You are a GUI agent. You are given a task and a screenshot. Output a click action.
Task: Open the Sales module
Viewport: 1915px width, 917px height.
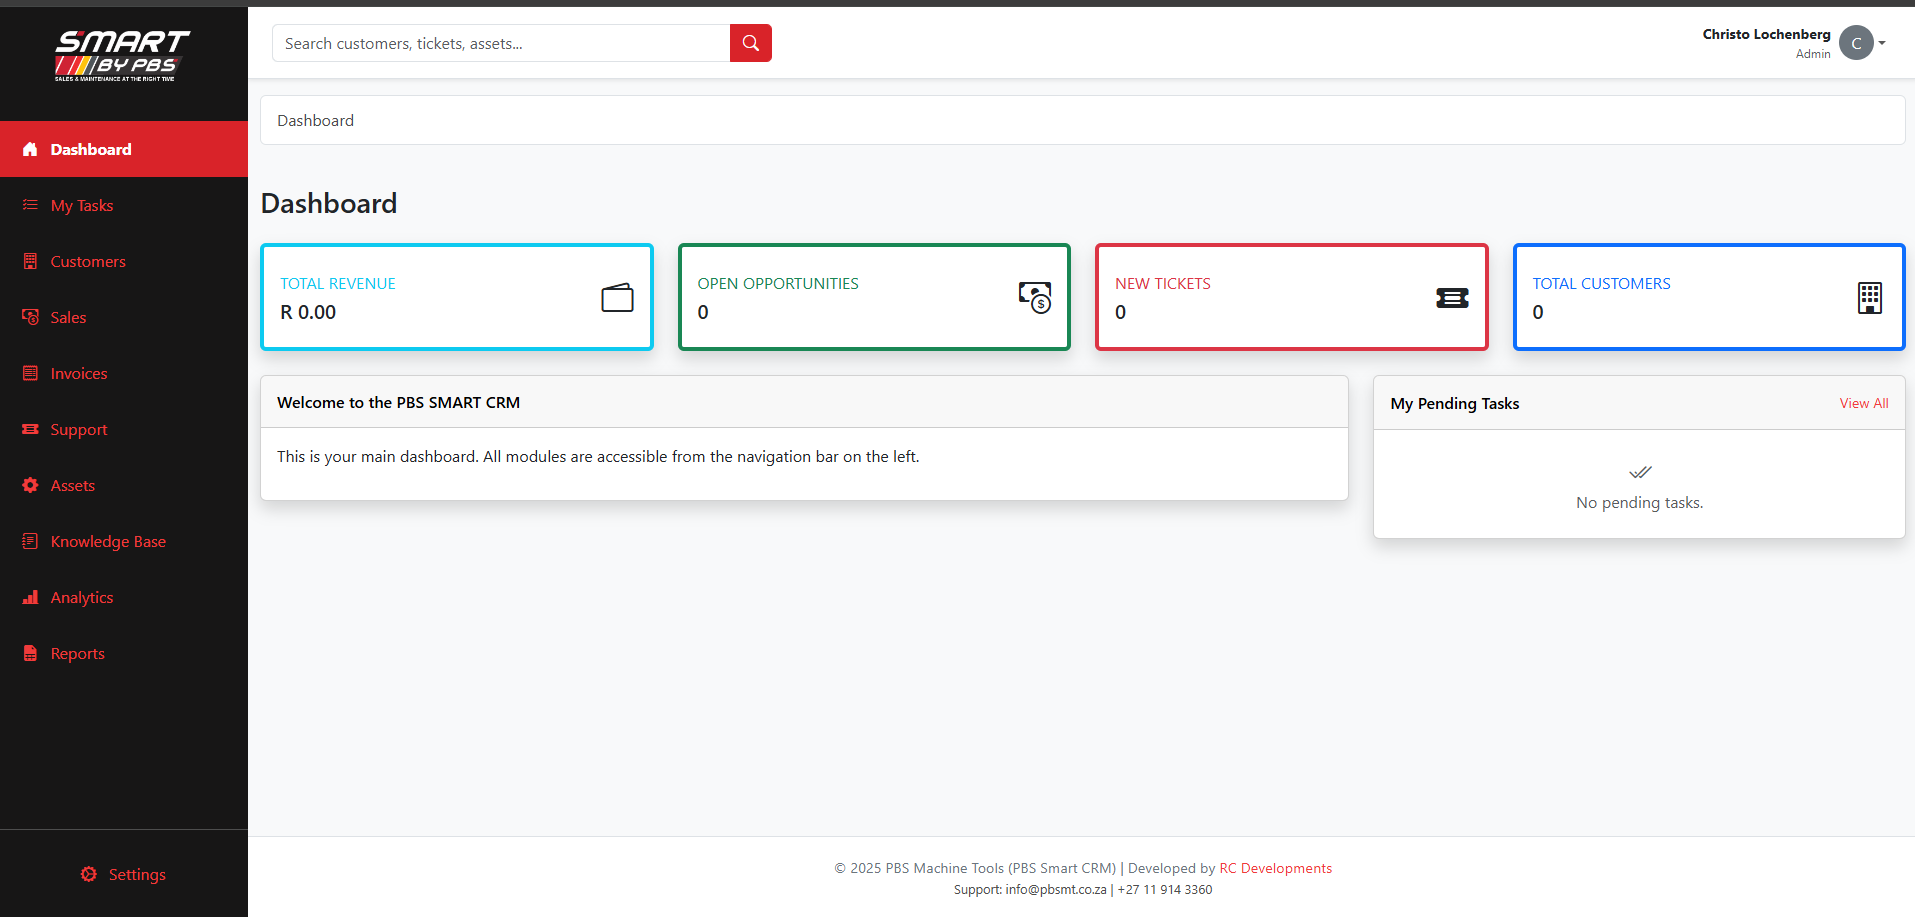(124, 317)
